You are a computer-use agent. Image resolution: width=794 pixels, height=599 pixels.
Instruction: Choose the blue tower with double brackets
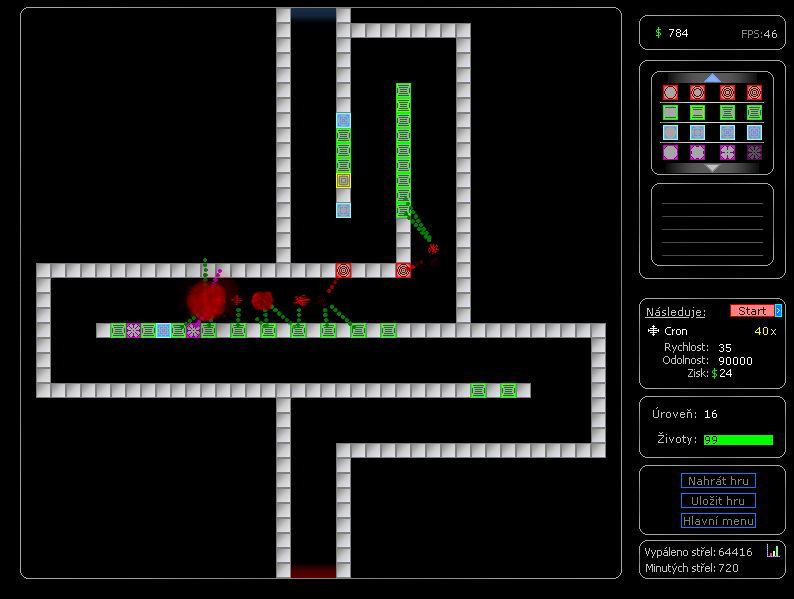[x=697, y=133]
